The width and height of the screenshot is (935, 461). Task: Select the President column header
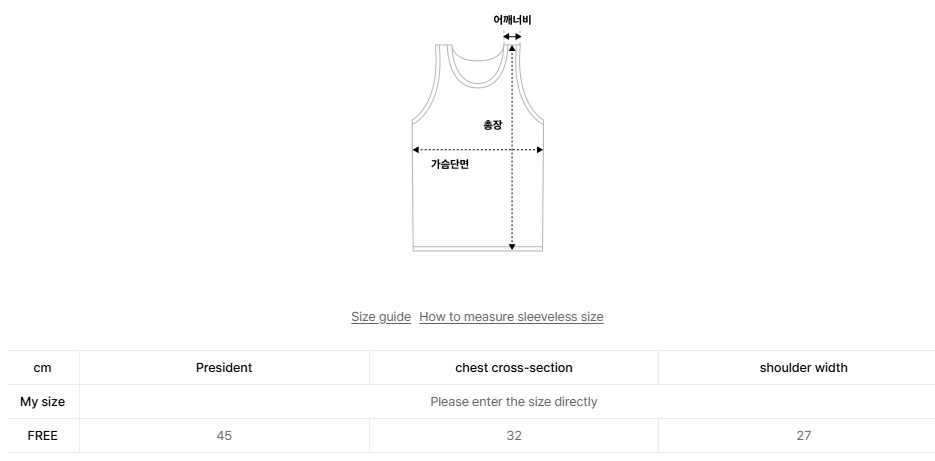pos(224,368)
